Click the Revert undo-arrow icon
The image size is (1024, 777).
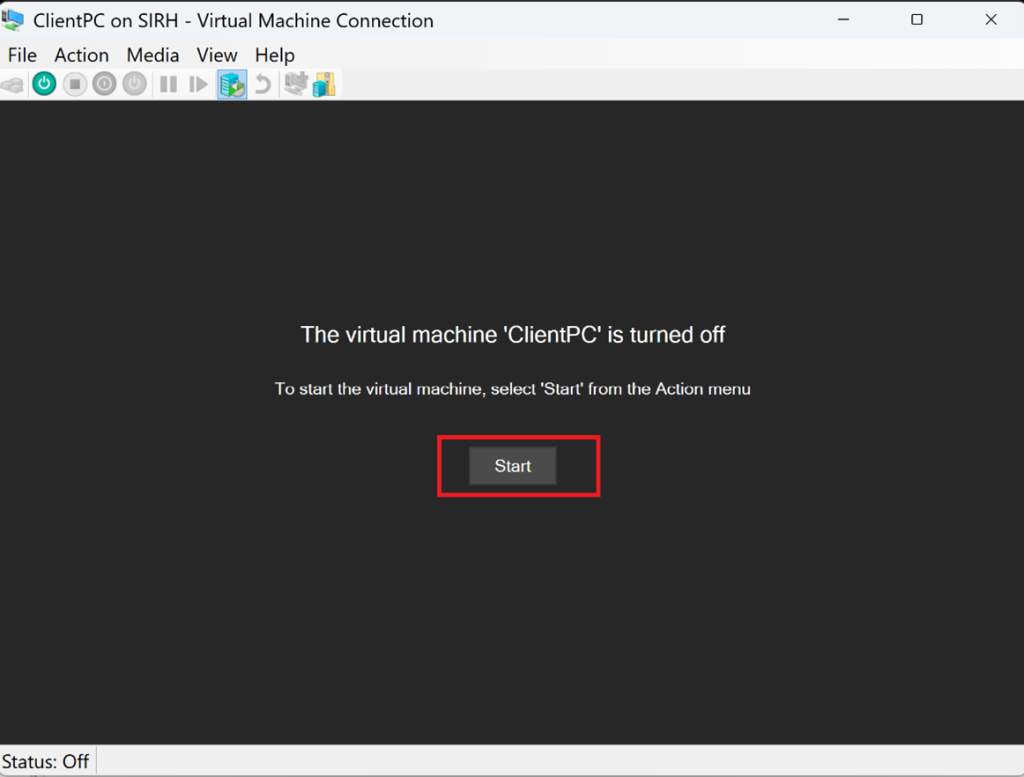click(x=262, y=85)
